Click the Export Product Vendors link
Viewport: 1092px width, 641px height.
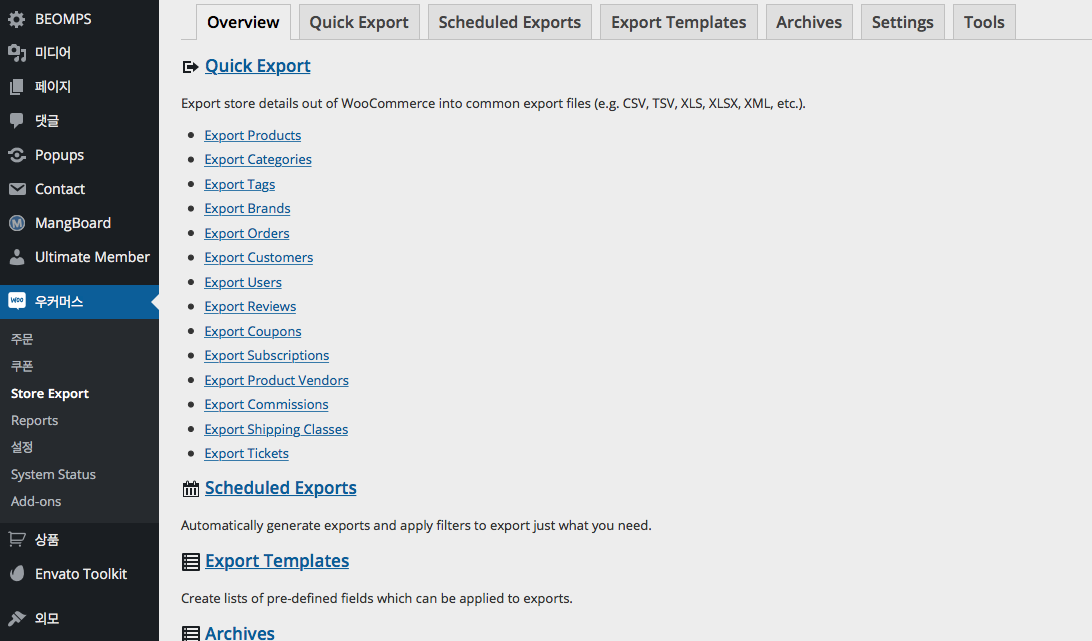(x=276, y=380)
